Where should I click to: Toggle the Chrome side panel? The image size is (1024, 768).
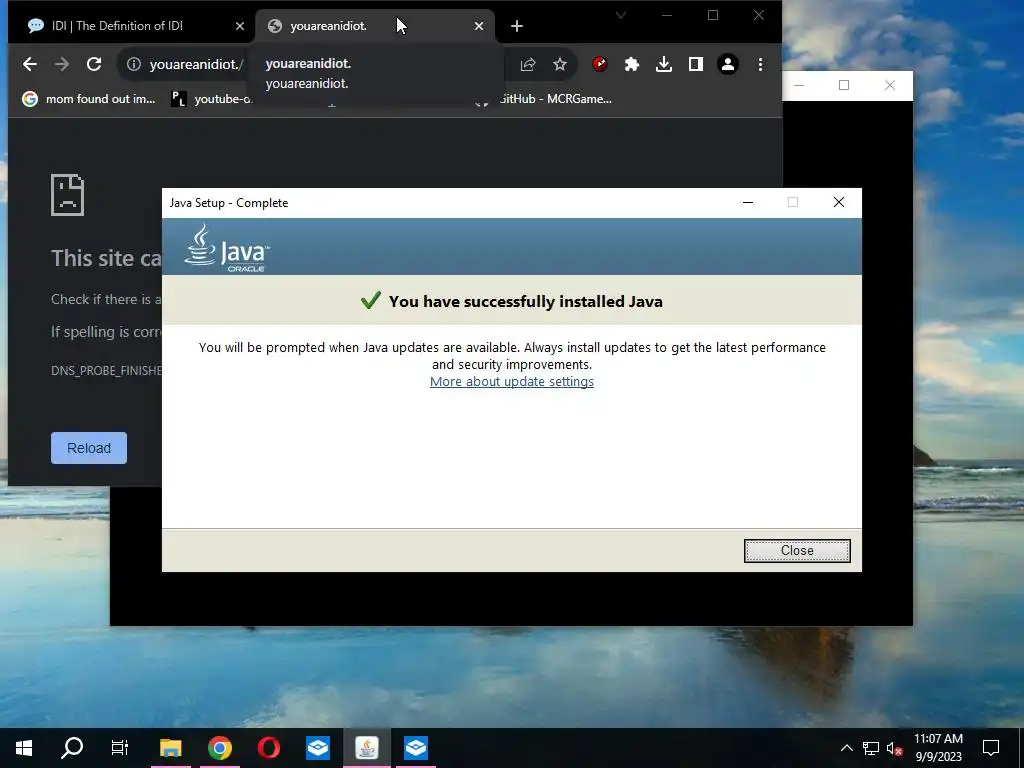click(x=696, y=64)
